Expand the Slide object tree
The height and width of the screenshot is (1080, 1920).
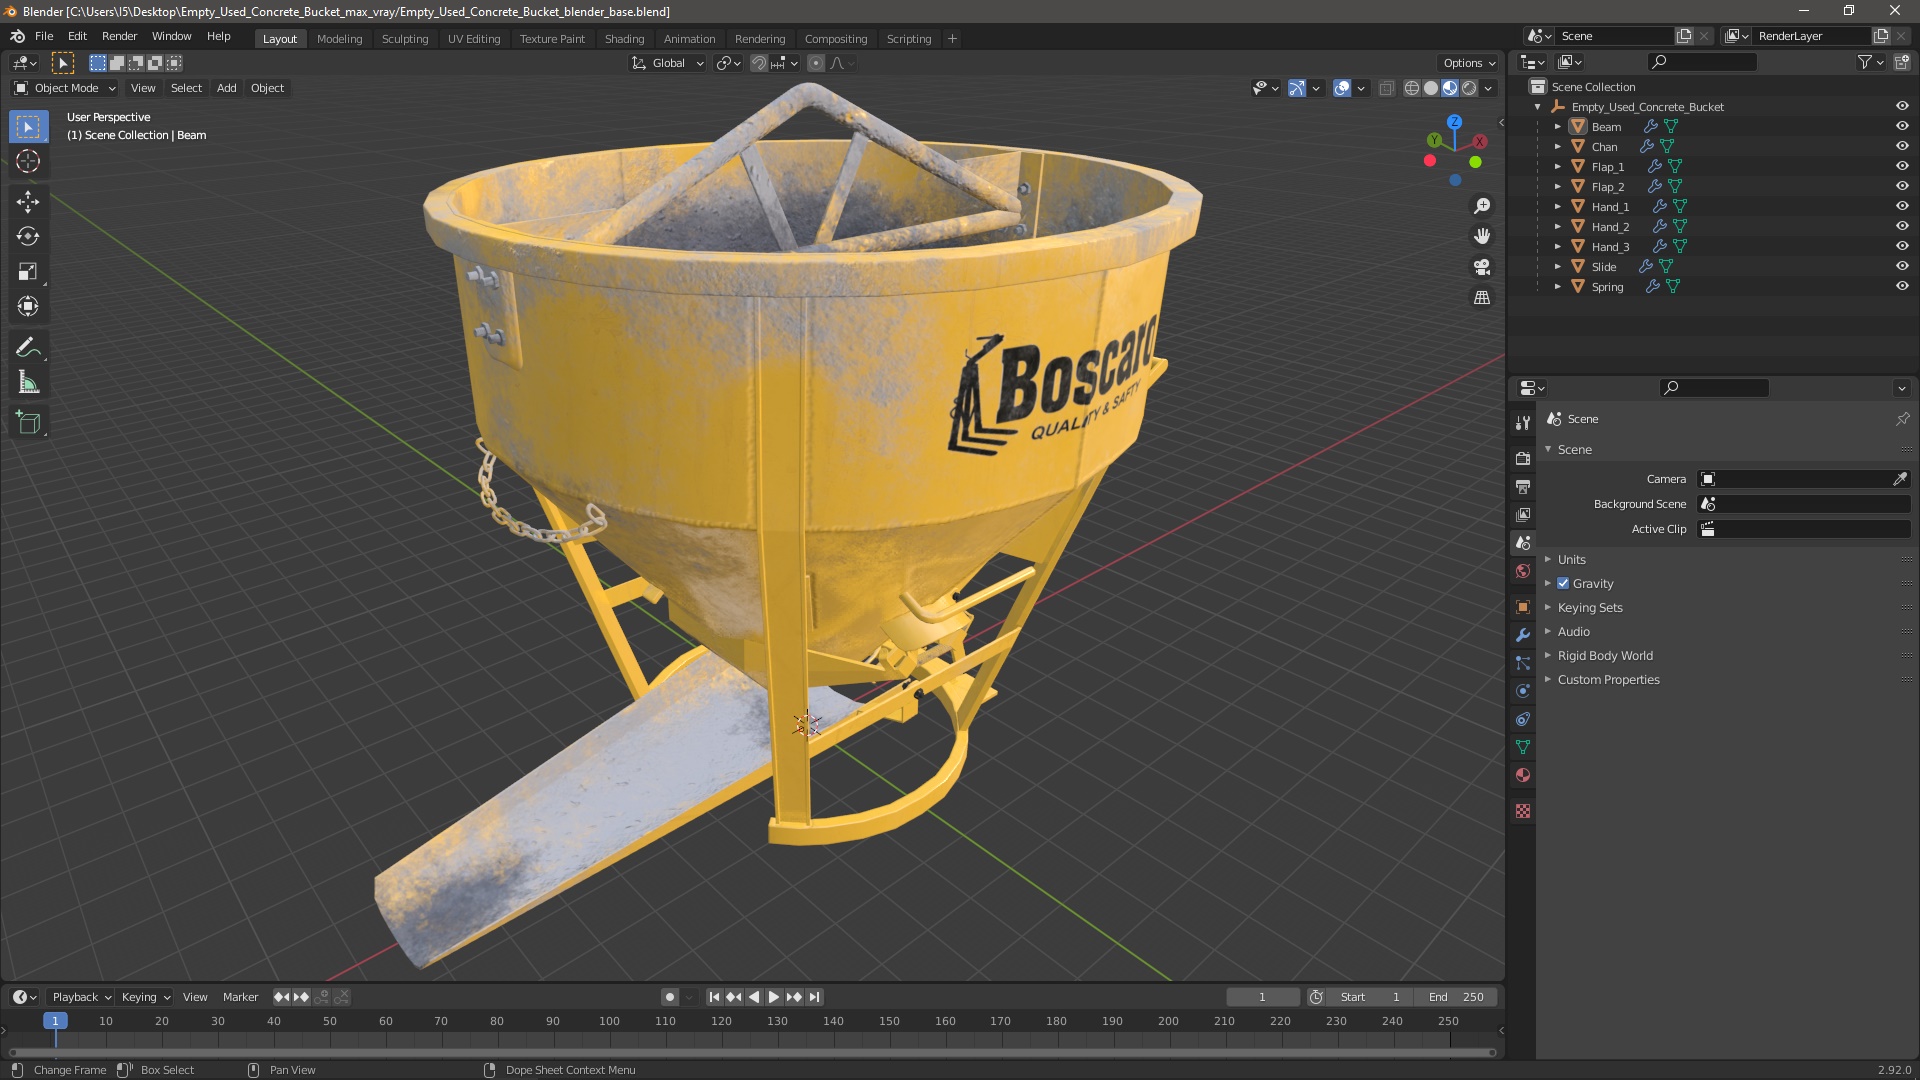click(x=1557, y=266)
